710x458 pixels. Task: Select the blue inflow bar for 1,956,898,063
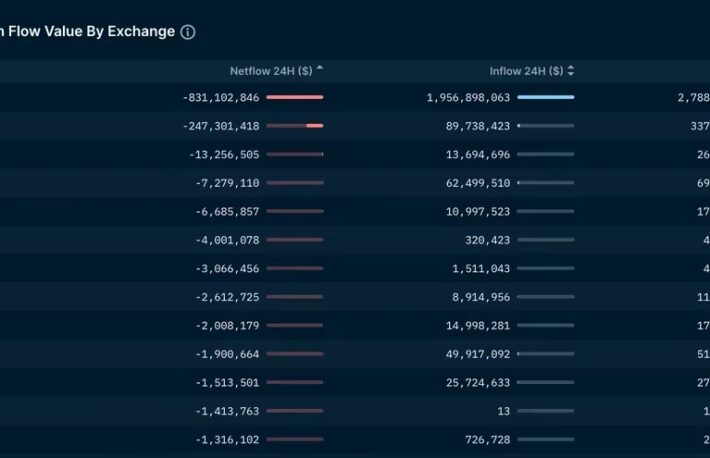coord(546,97)
